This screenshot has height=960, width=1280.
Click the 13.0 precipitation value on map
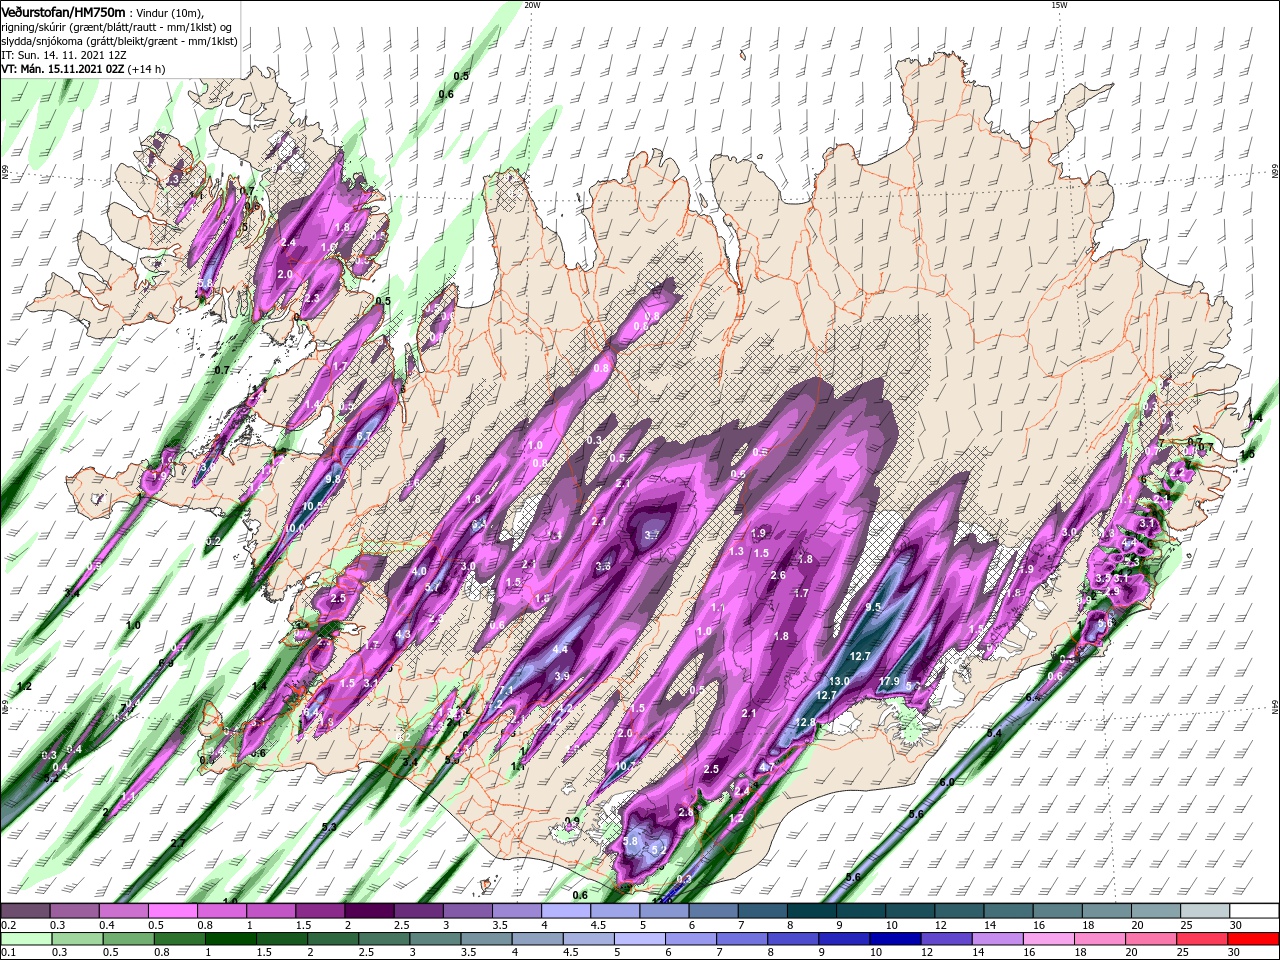click(838, 682)
